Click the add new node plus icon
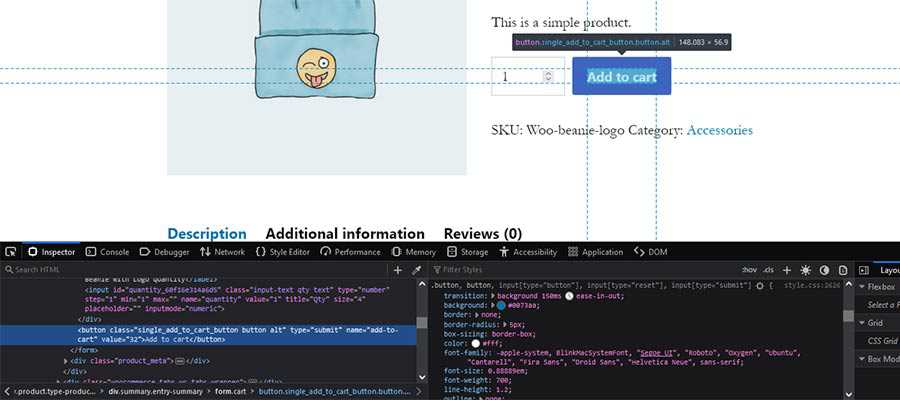Viewport: 900px width, 400px height. click(x=397, y=270)
